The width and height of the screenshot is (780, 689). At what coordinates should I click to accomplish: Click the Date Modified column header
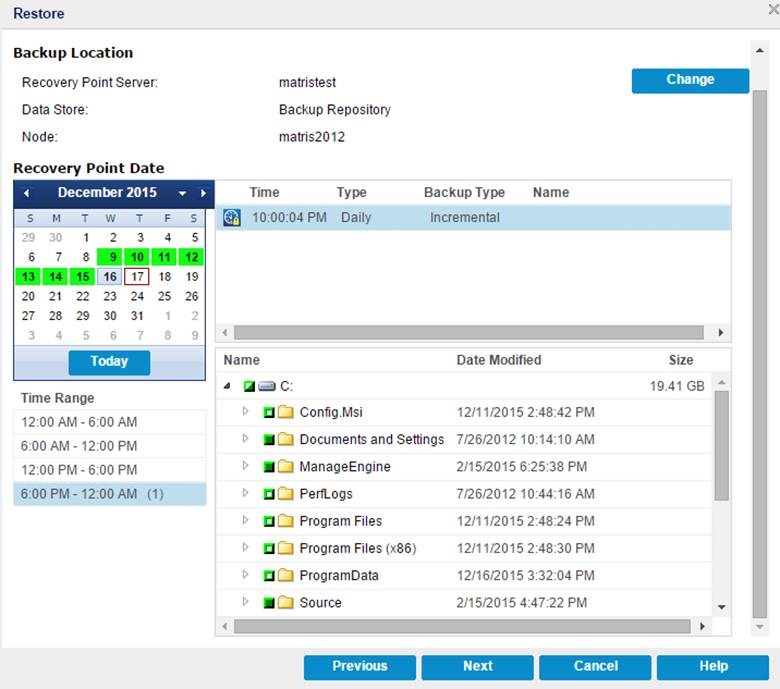[x=498, y=360]
